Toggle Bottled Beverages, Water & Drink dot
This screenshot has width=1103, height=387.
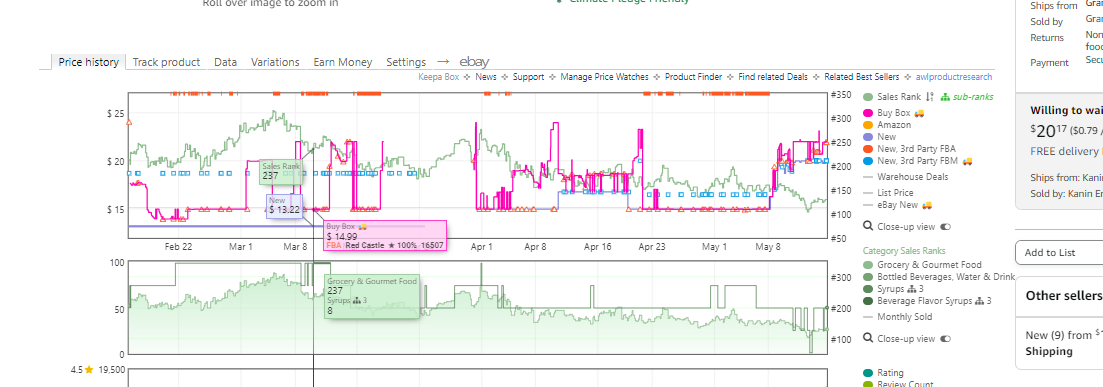tap(867, 277)
